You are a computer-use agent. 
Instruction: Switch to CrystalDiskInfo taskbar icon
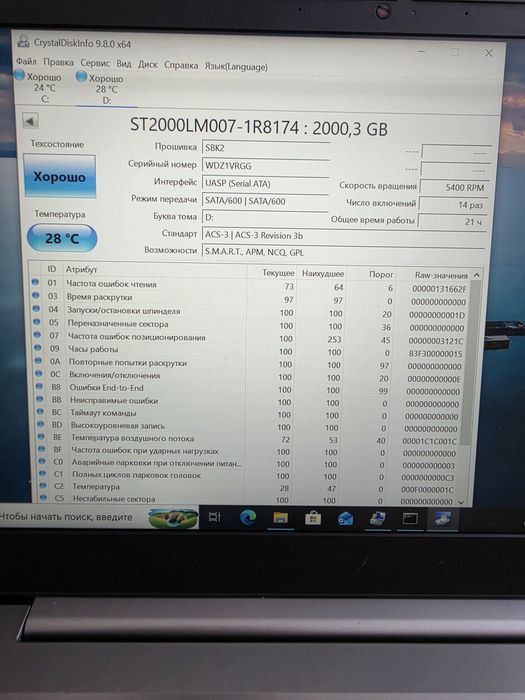tap(442, 520)
